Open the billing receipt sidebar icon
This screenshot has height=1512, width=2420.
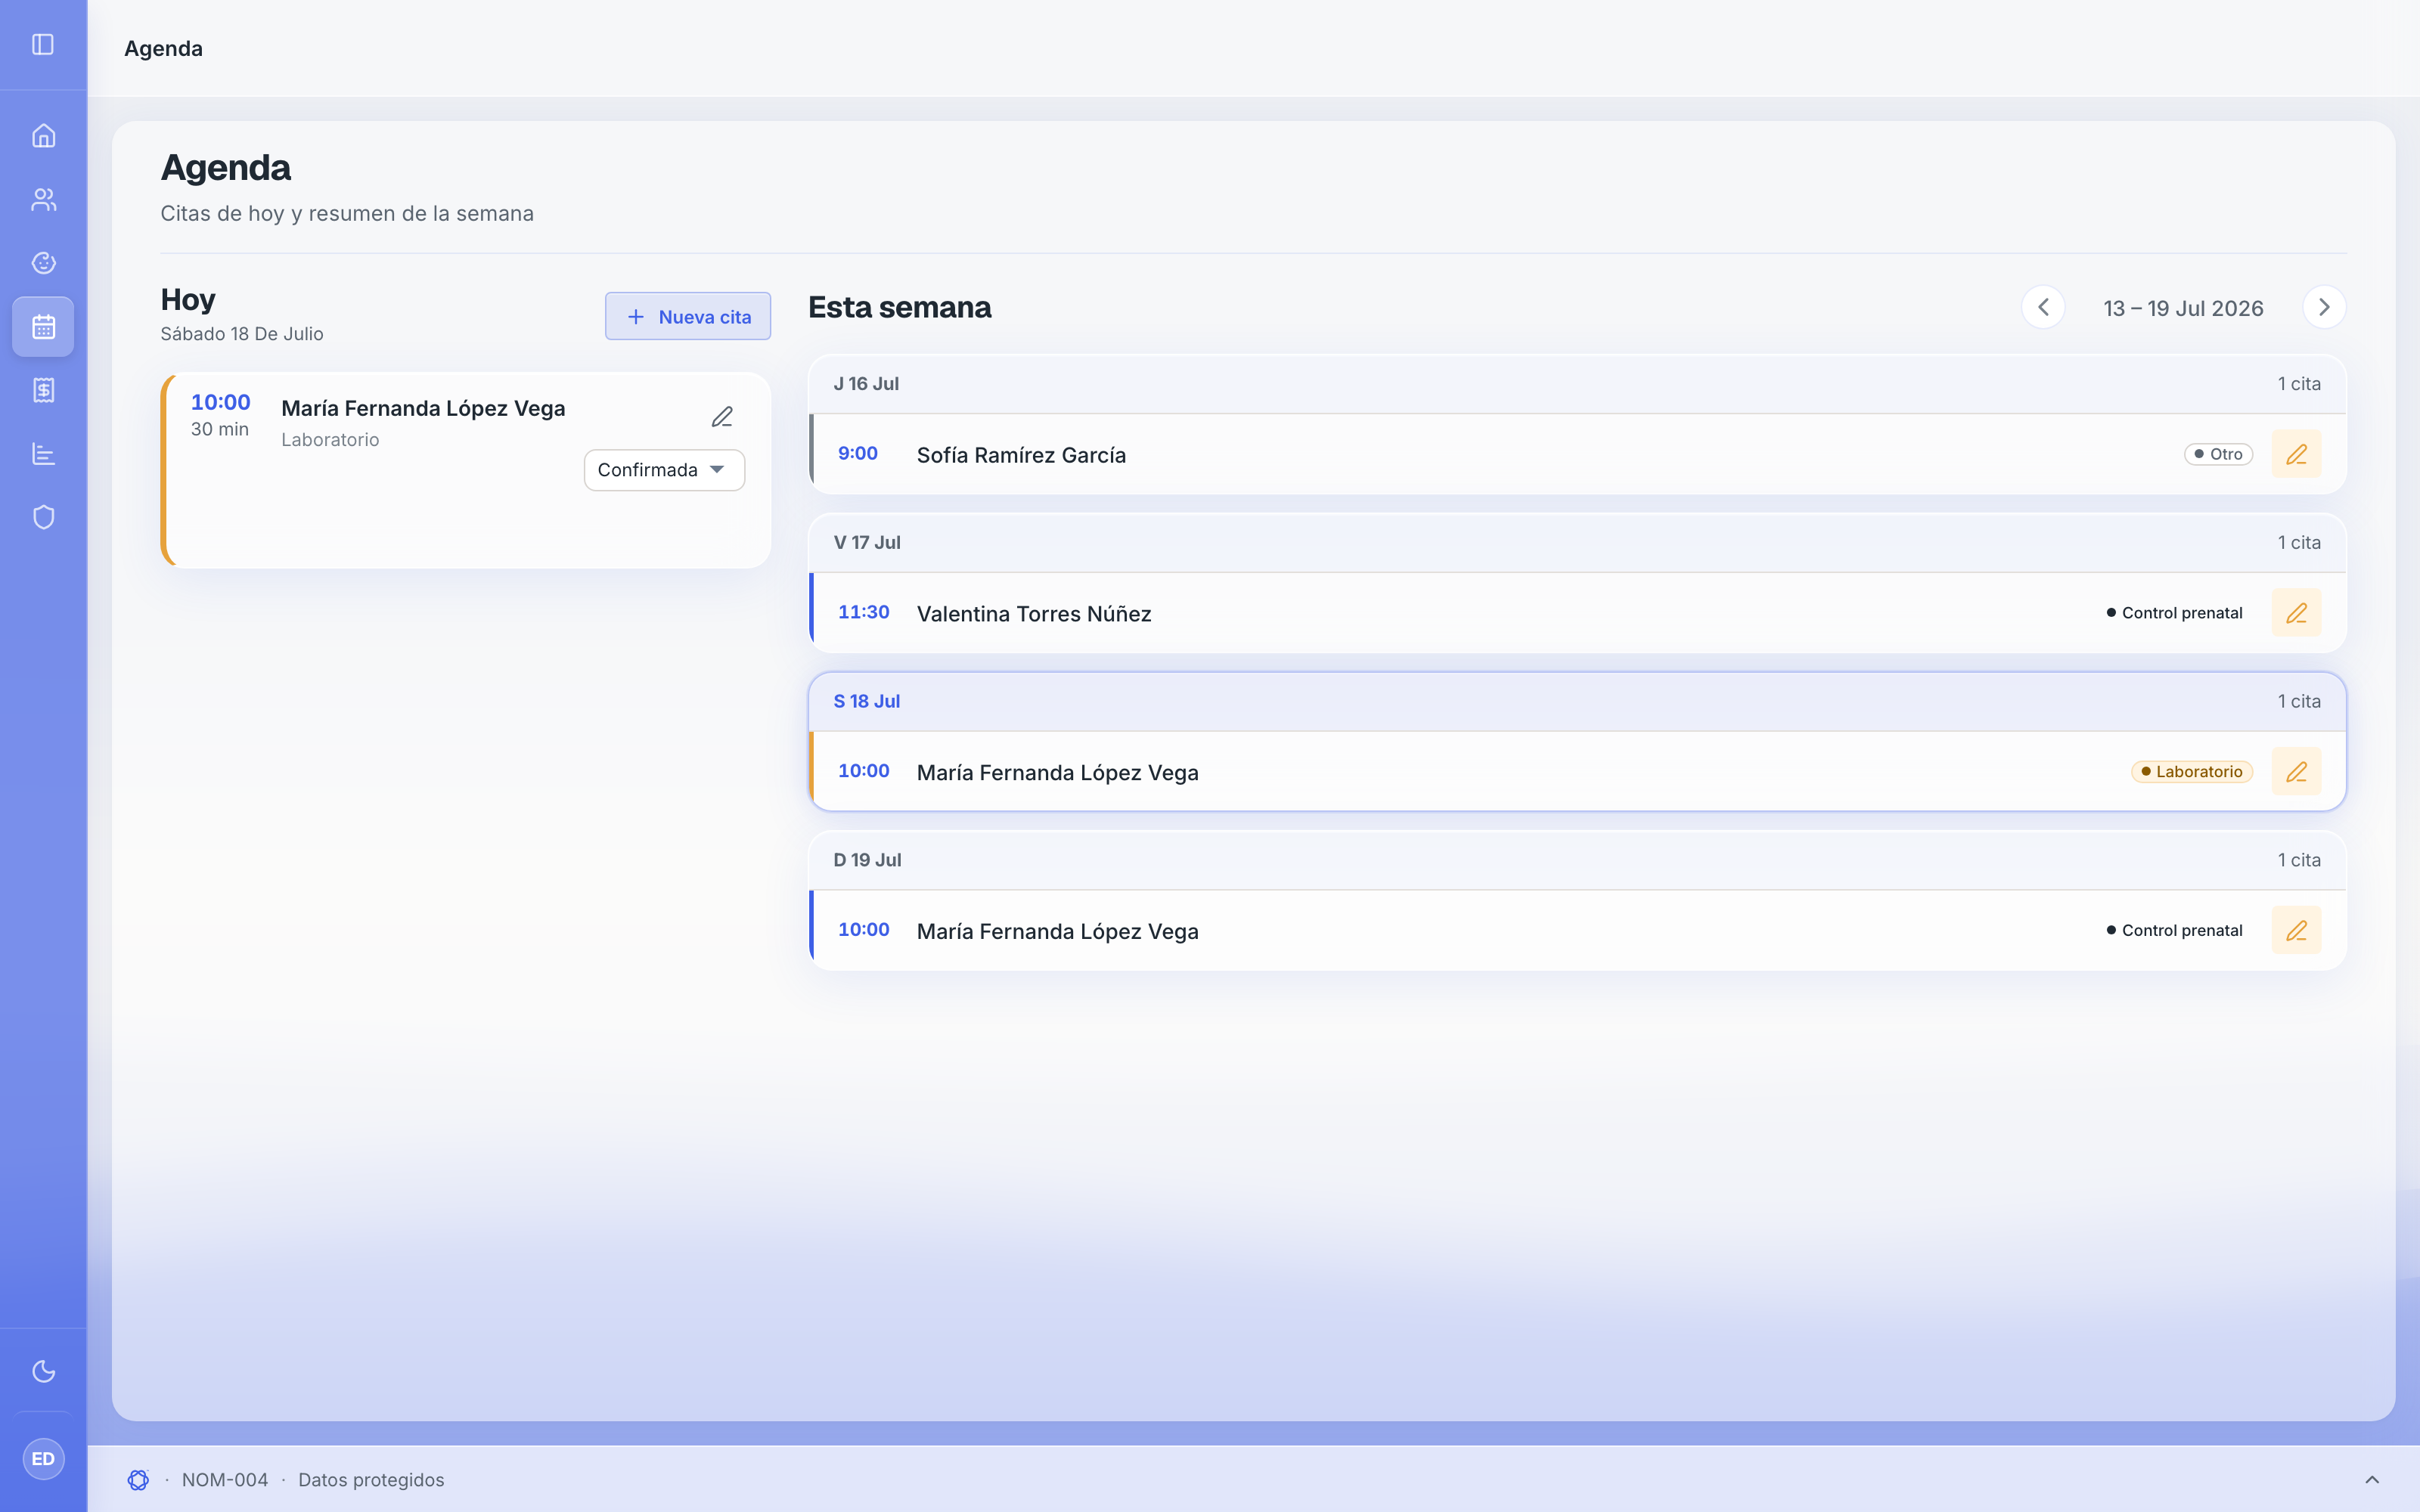coord(43,390)
